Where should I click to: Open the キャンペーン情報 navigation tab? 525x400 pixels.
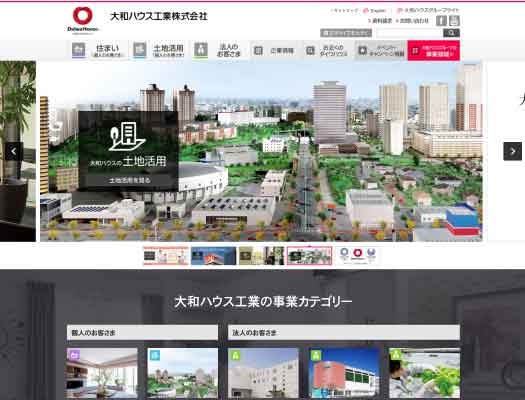[x=381, y=51]
